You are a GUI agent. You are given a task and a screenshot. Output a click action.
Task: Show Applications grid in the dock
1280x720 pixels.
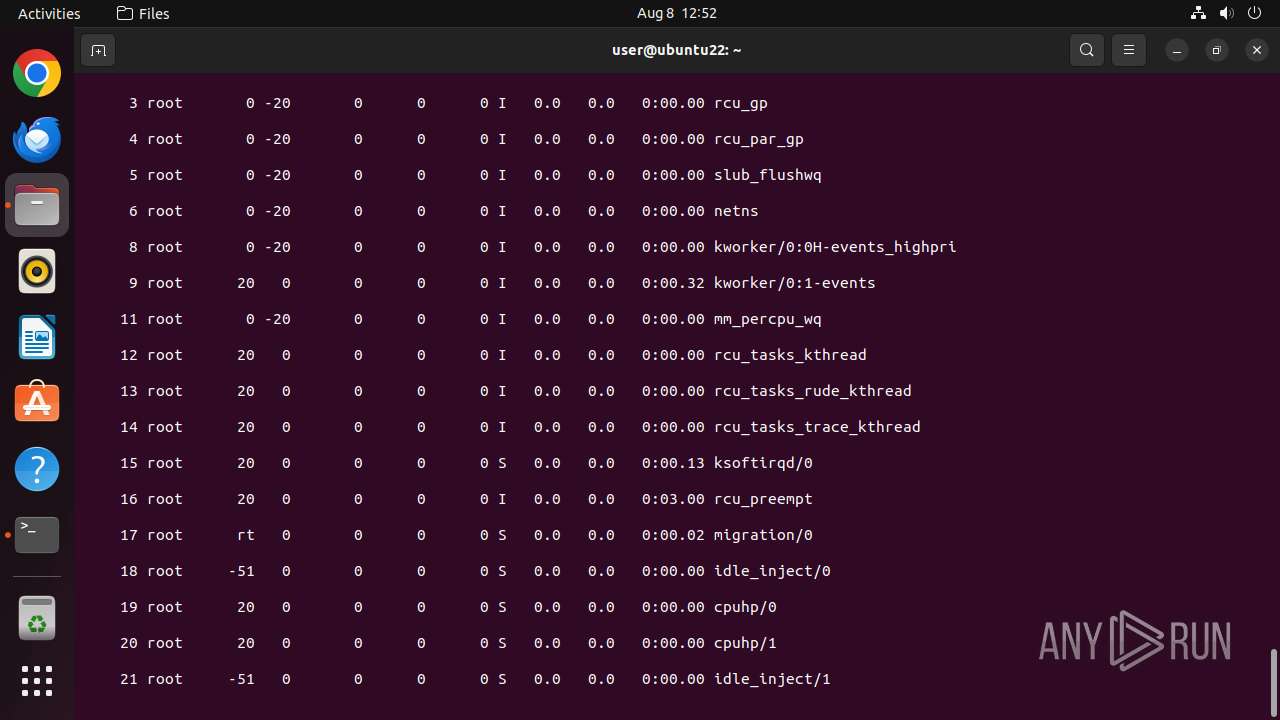[37, 681]
